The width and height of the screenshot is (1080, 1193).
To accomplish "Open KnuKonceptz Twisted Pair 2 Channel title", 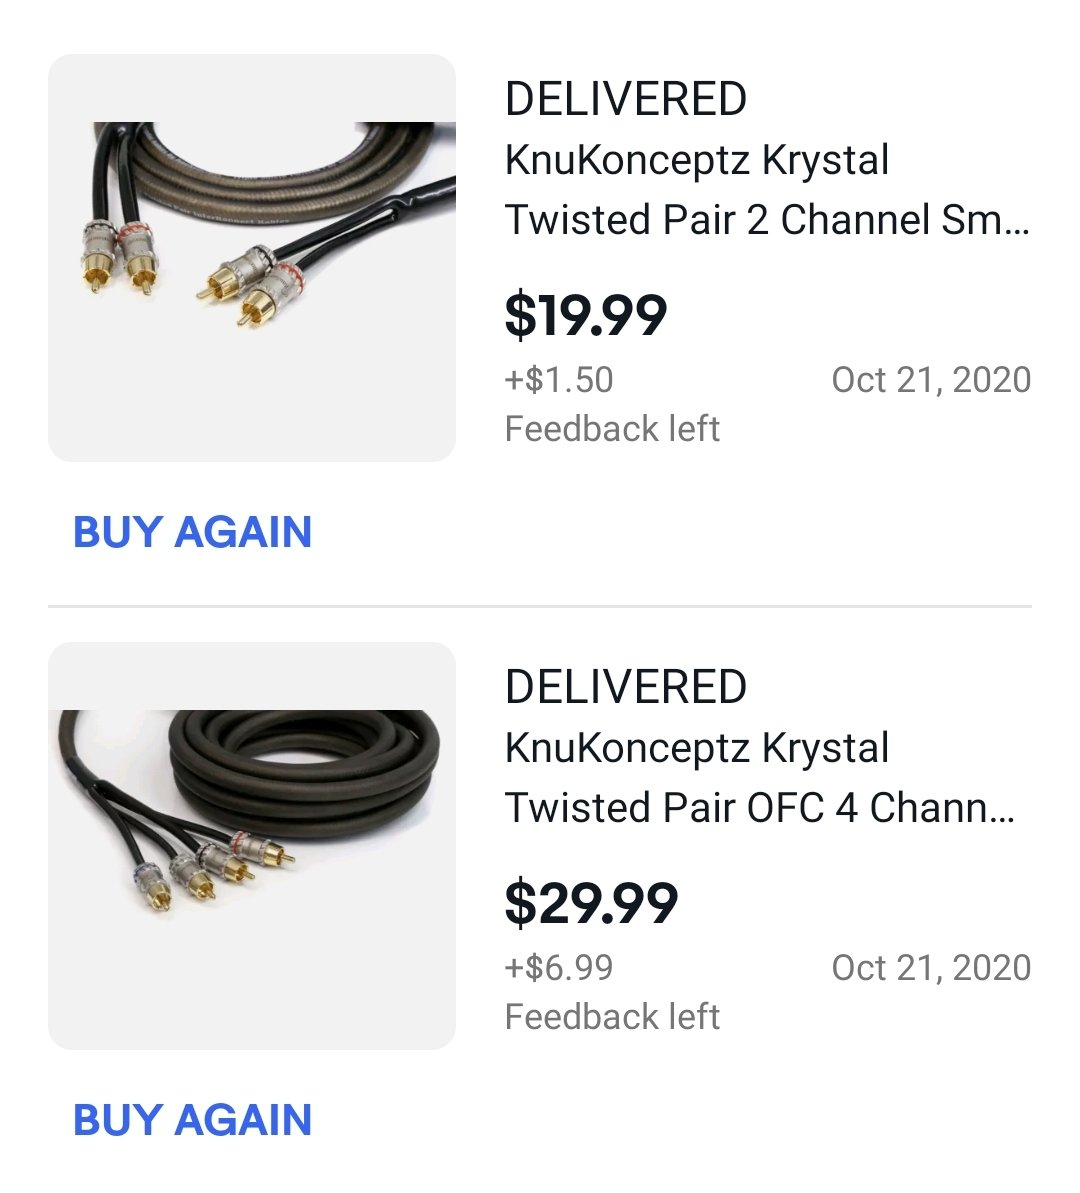I will 767,189.
